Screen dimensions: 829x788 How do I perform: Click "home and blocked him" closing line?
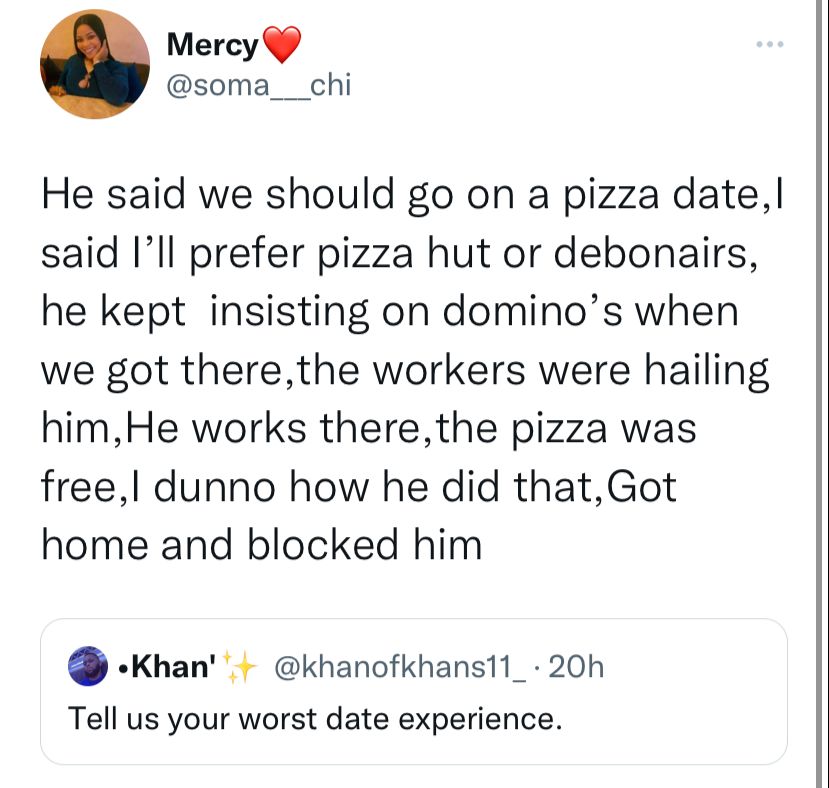click(262, 545)
